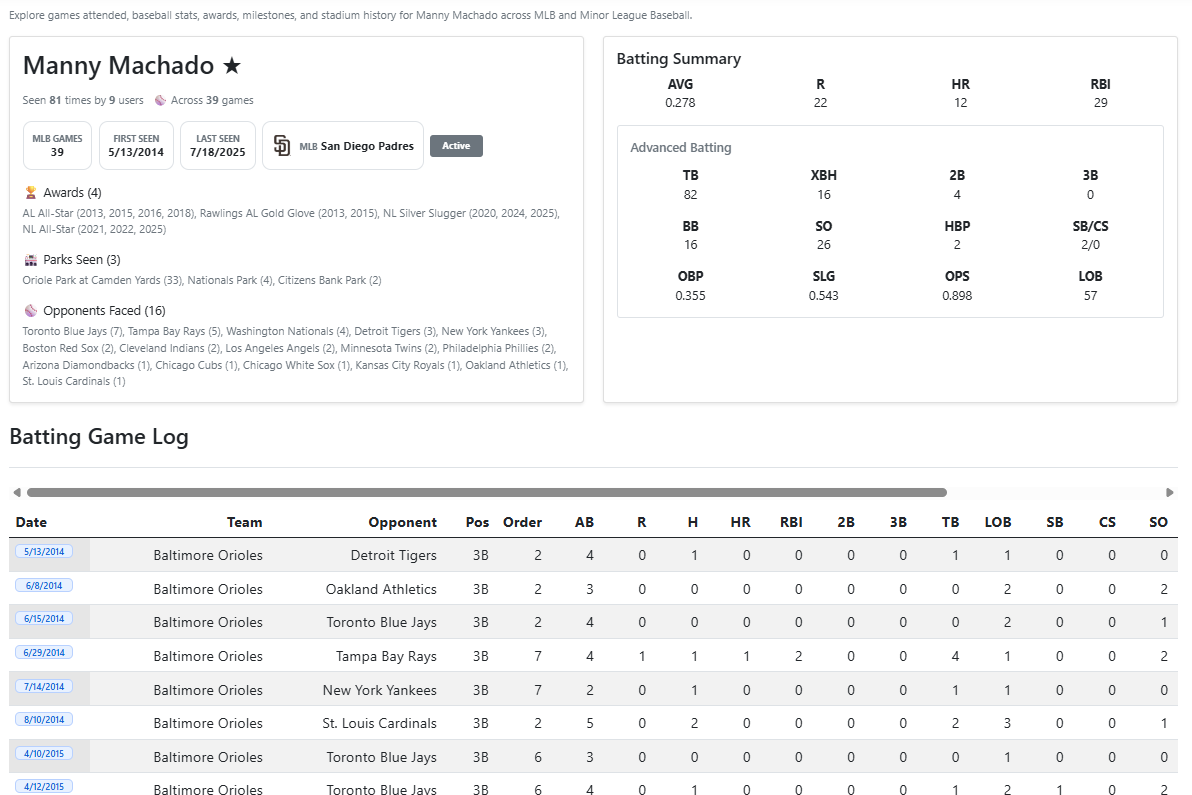Click the Opponents Faced baseball icon
The height and width of the screenshot is (795, 1192).
pyautogui.click(x=30, y=311)
